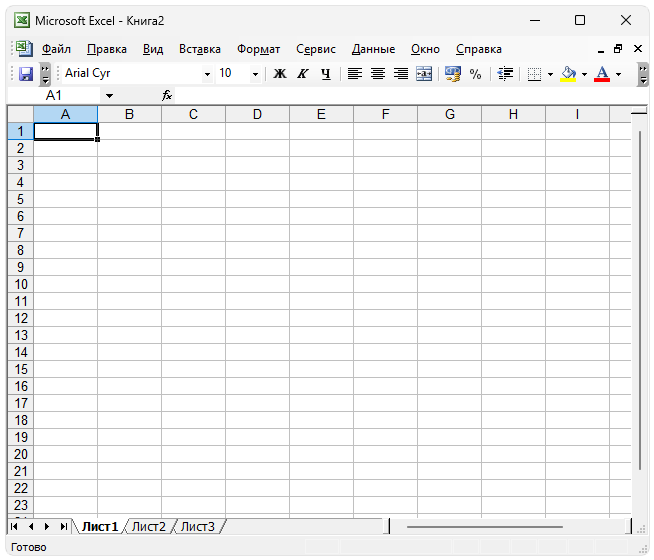Open the Справка menu

(x=479, y=49)
